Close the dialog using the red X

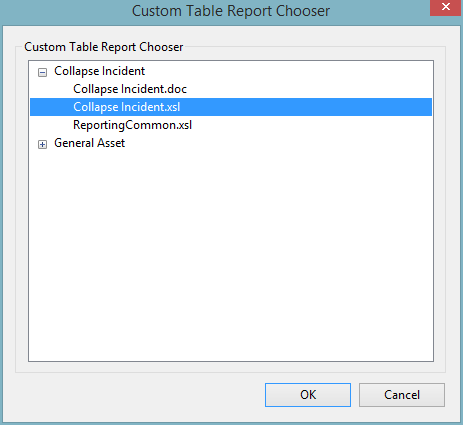point(446,7)
